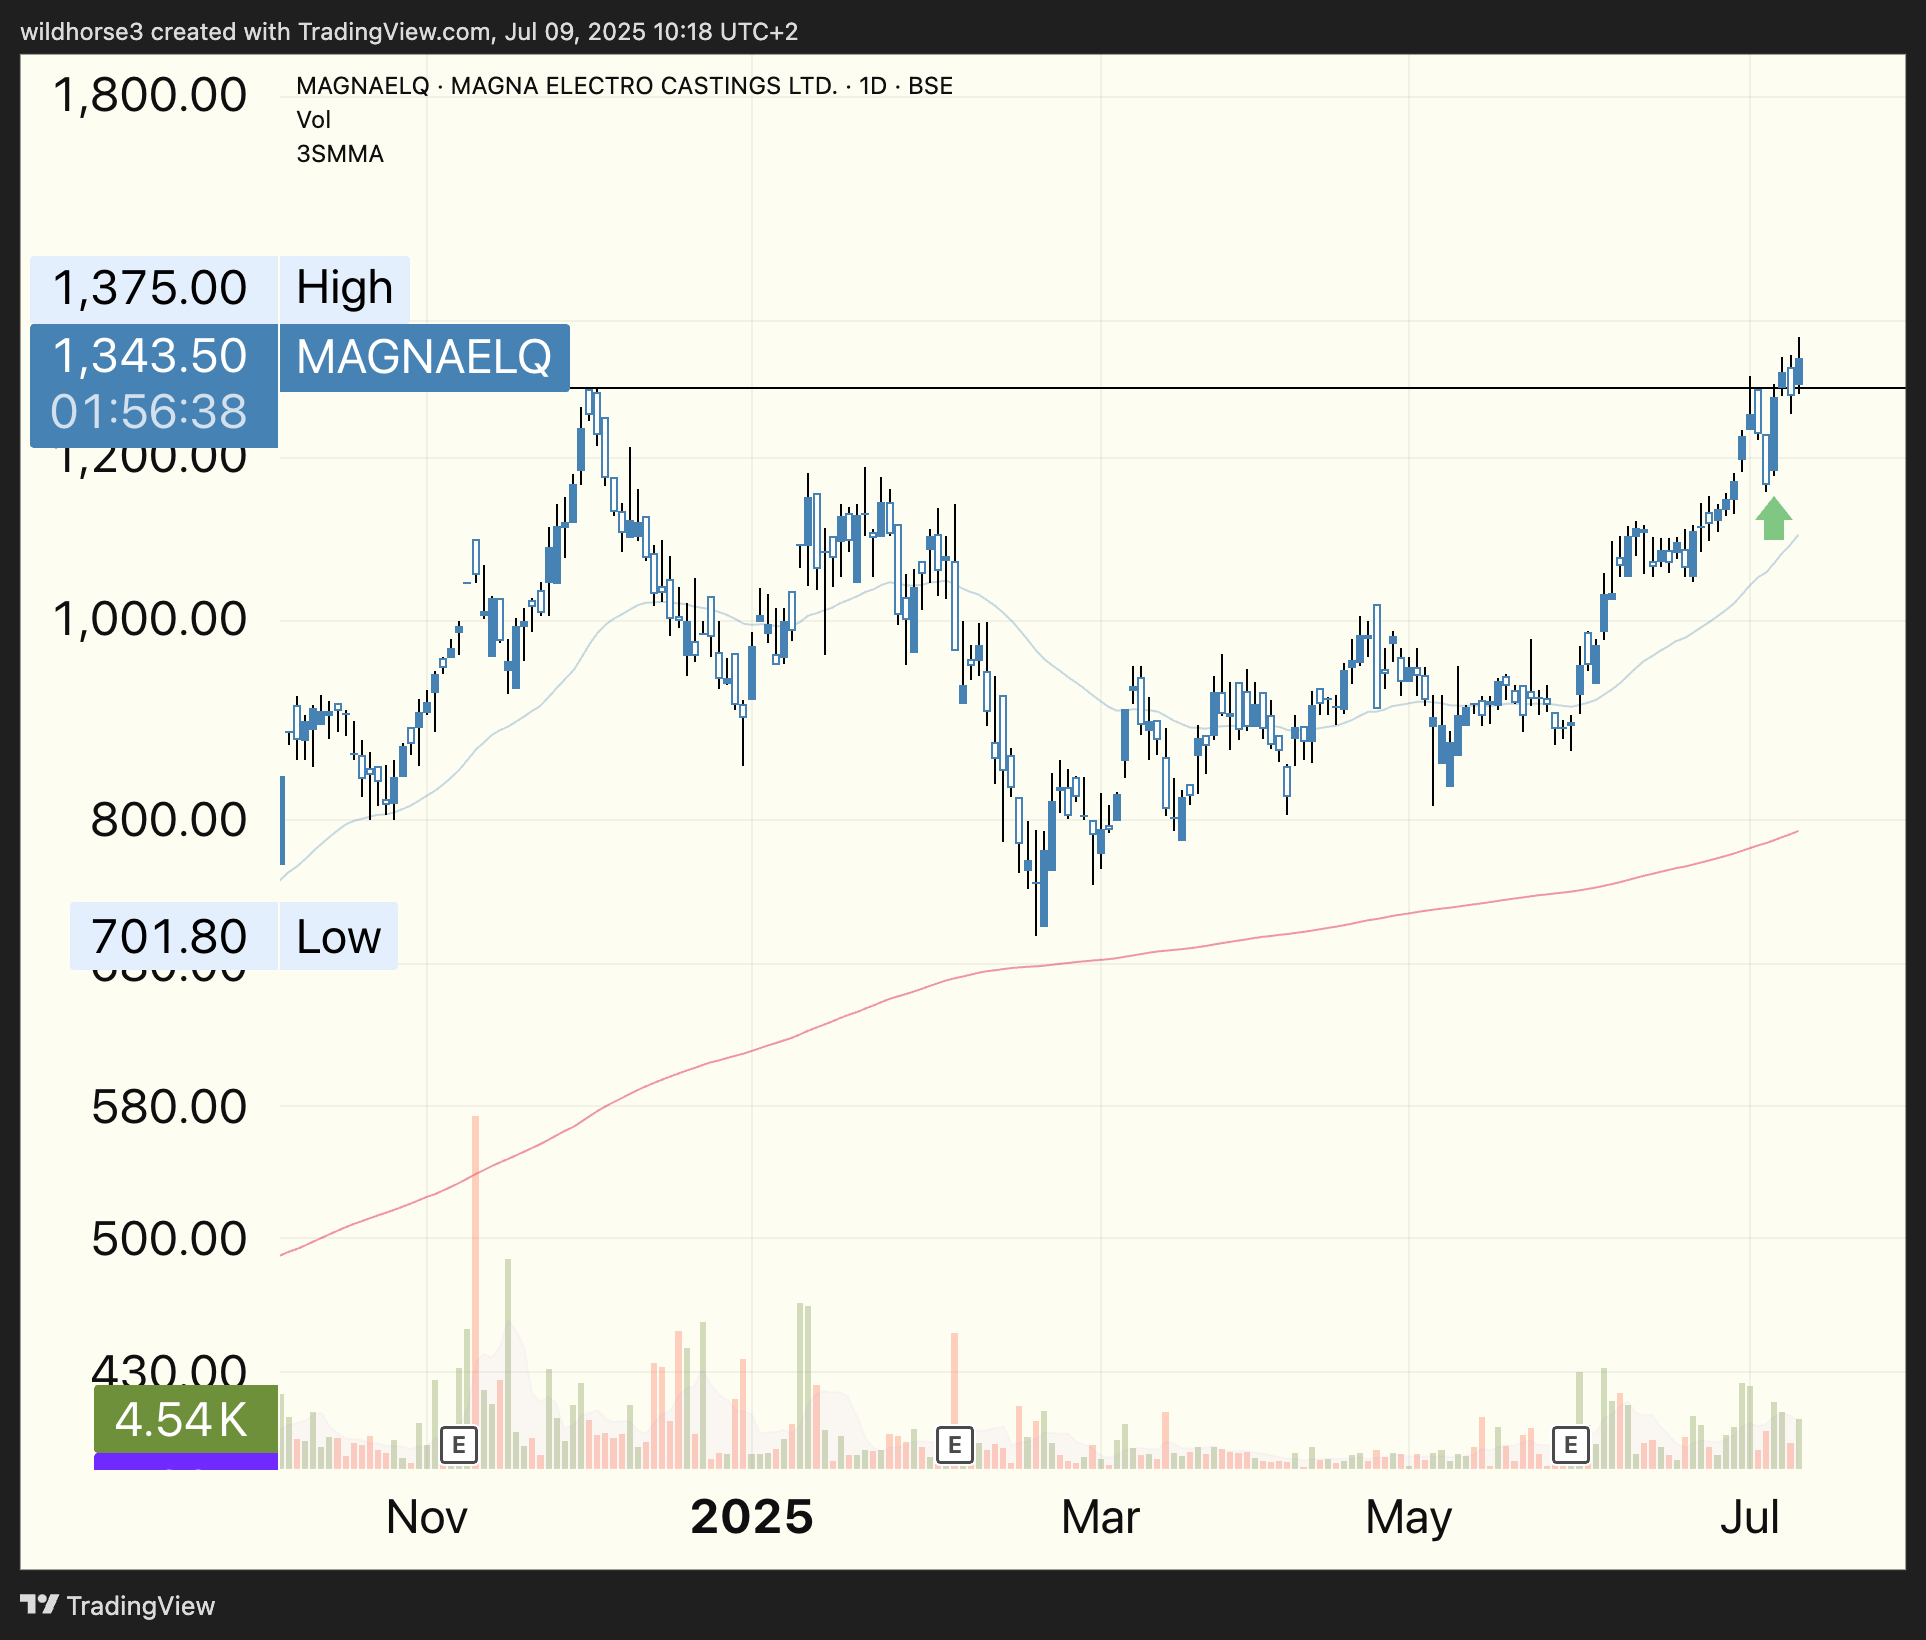Click the 1,000.00 price axis value
The height and width of the screenshot is (1640, 1926).
pyautogui.click(x=150, y=619)
